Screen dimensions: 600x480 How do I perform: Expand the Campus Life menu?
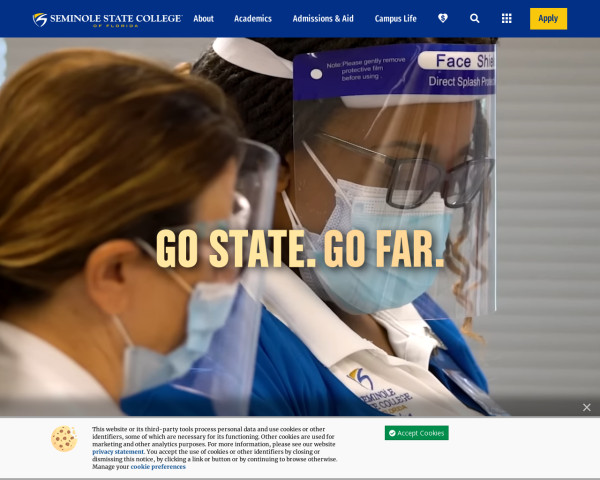click(x=396, y=18)
